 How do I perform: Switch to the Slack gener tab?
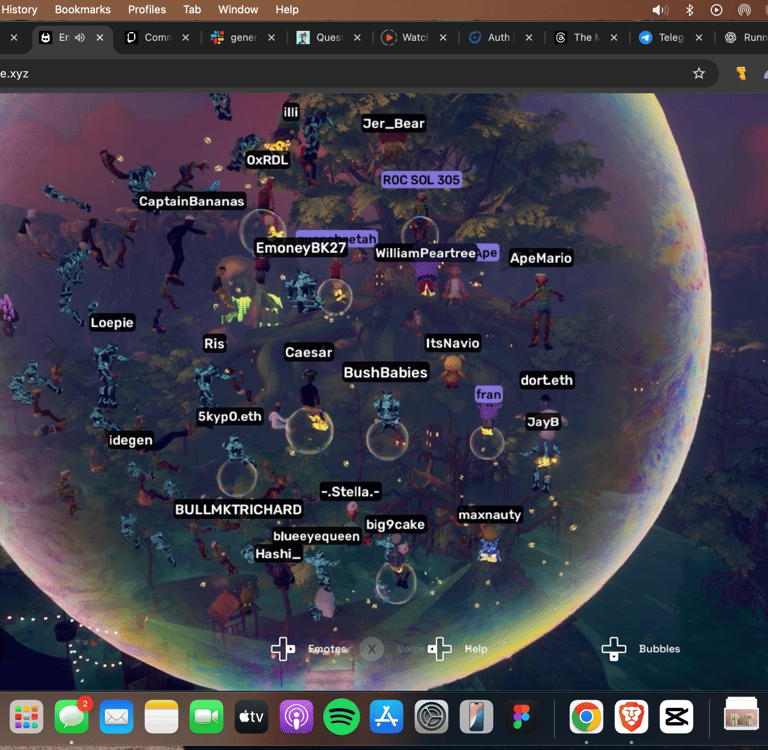[x=235, y=37]
